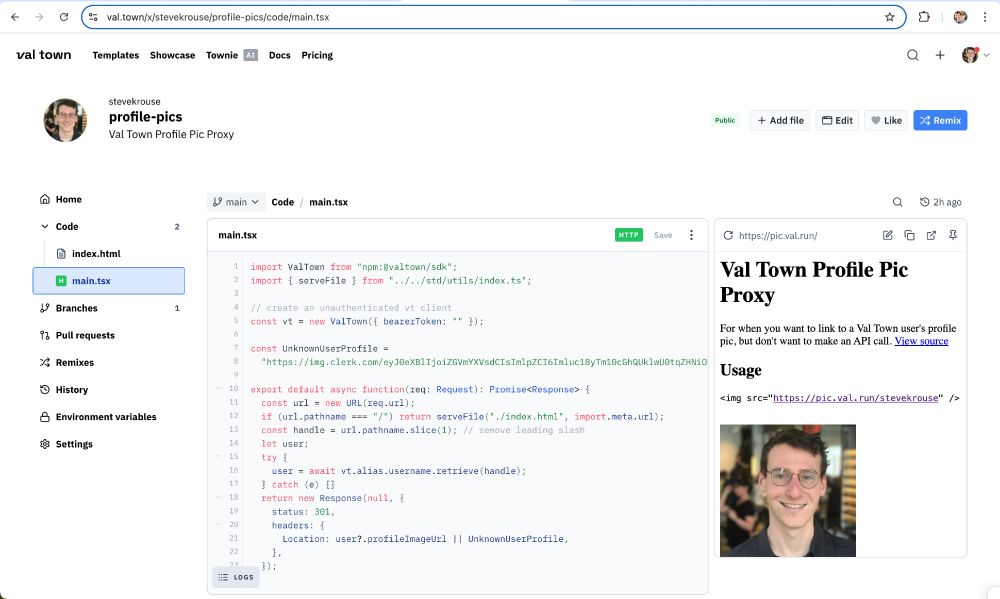Save the main.tsx file
The image size is (1000, 599).
[x=663, y=235]
